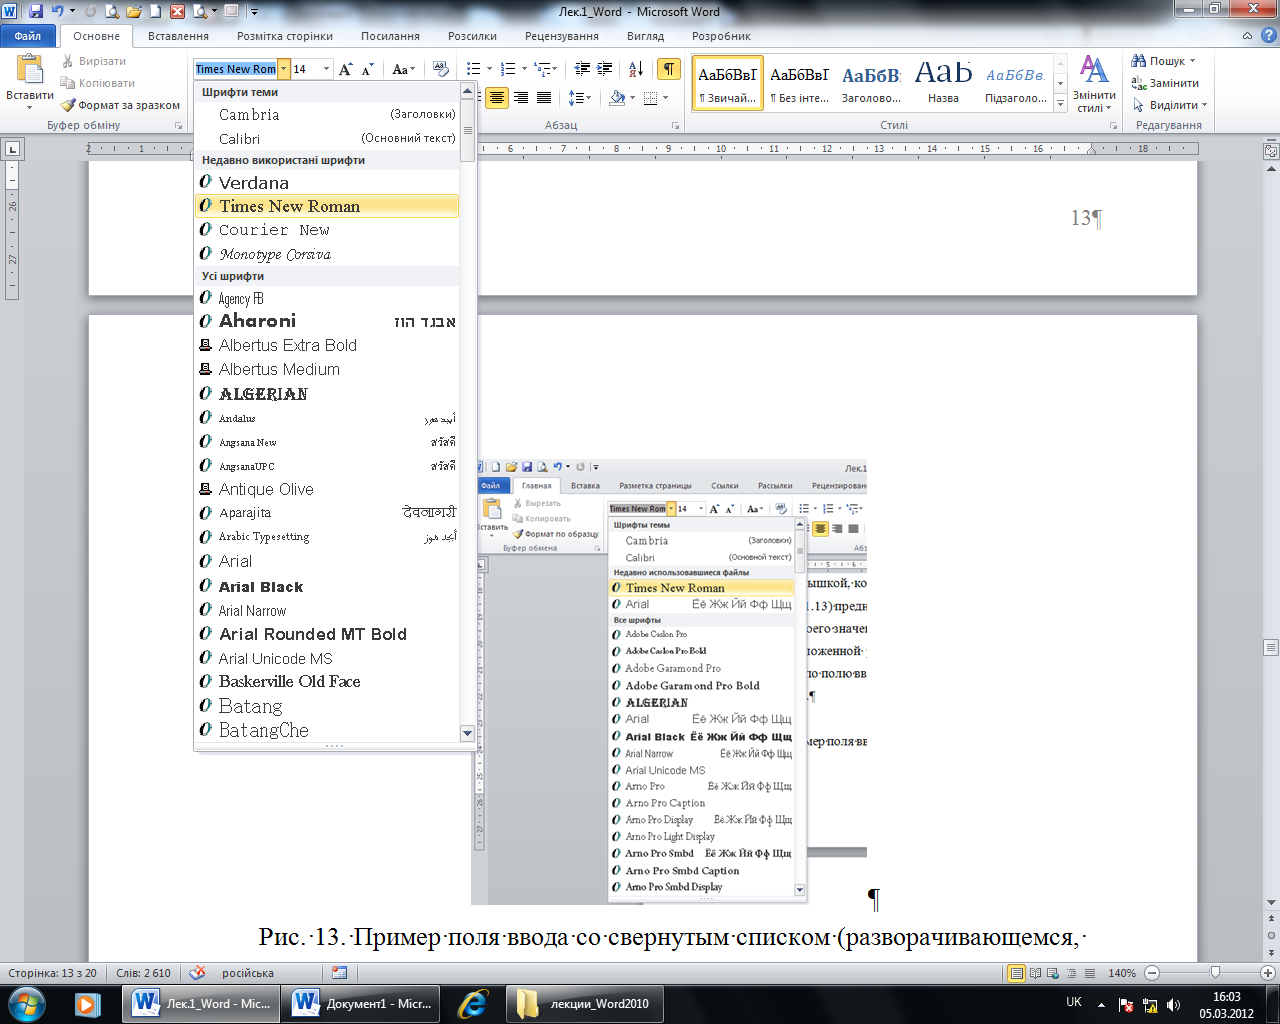Click the word count Слів: 2 610
The width and height of the screenshot is (1280, 1024).
click(x=143, y=973)
